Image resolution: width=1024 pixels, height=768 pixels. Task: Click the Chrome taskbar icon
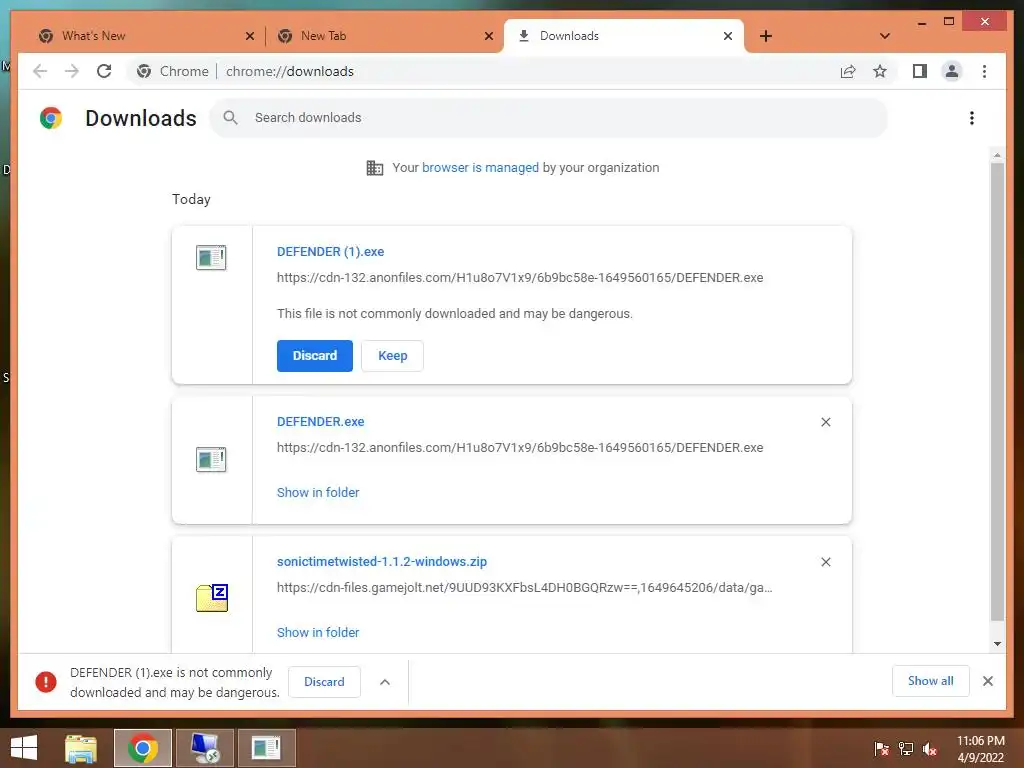tap(142, 748)
